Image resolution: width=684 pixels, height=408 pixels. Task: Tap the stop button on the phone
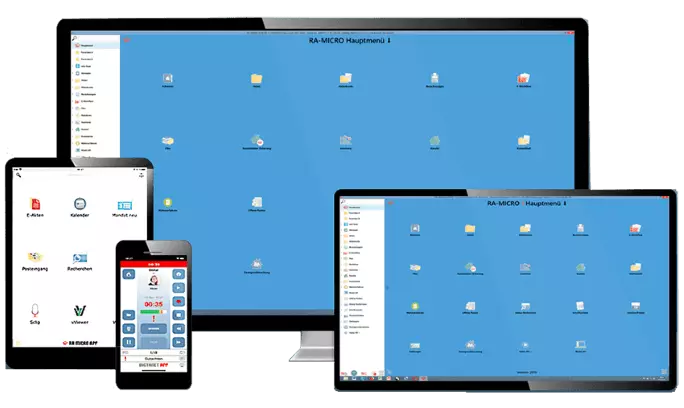pos(178,315)
